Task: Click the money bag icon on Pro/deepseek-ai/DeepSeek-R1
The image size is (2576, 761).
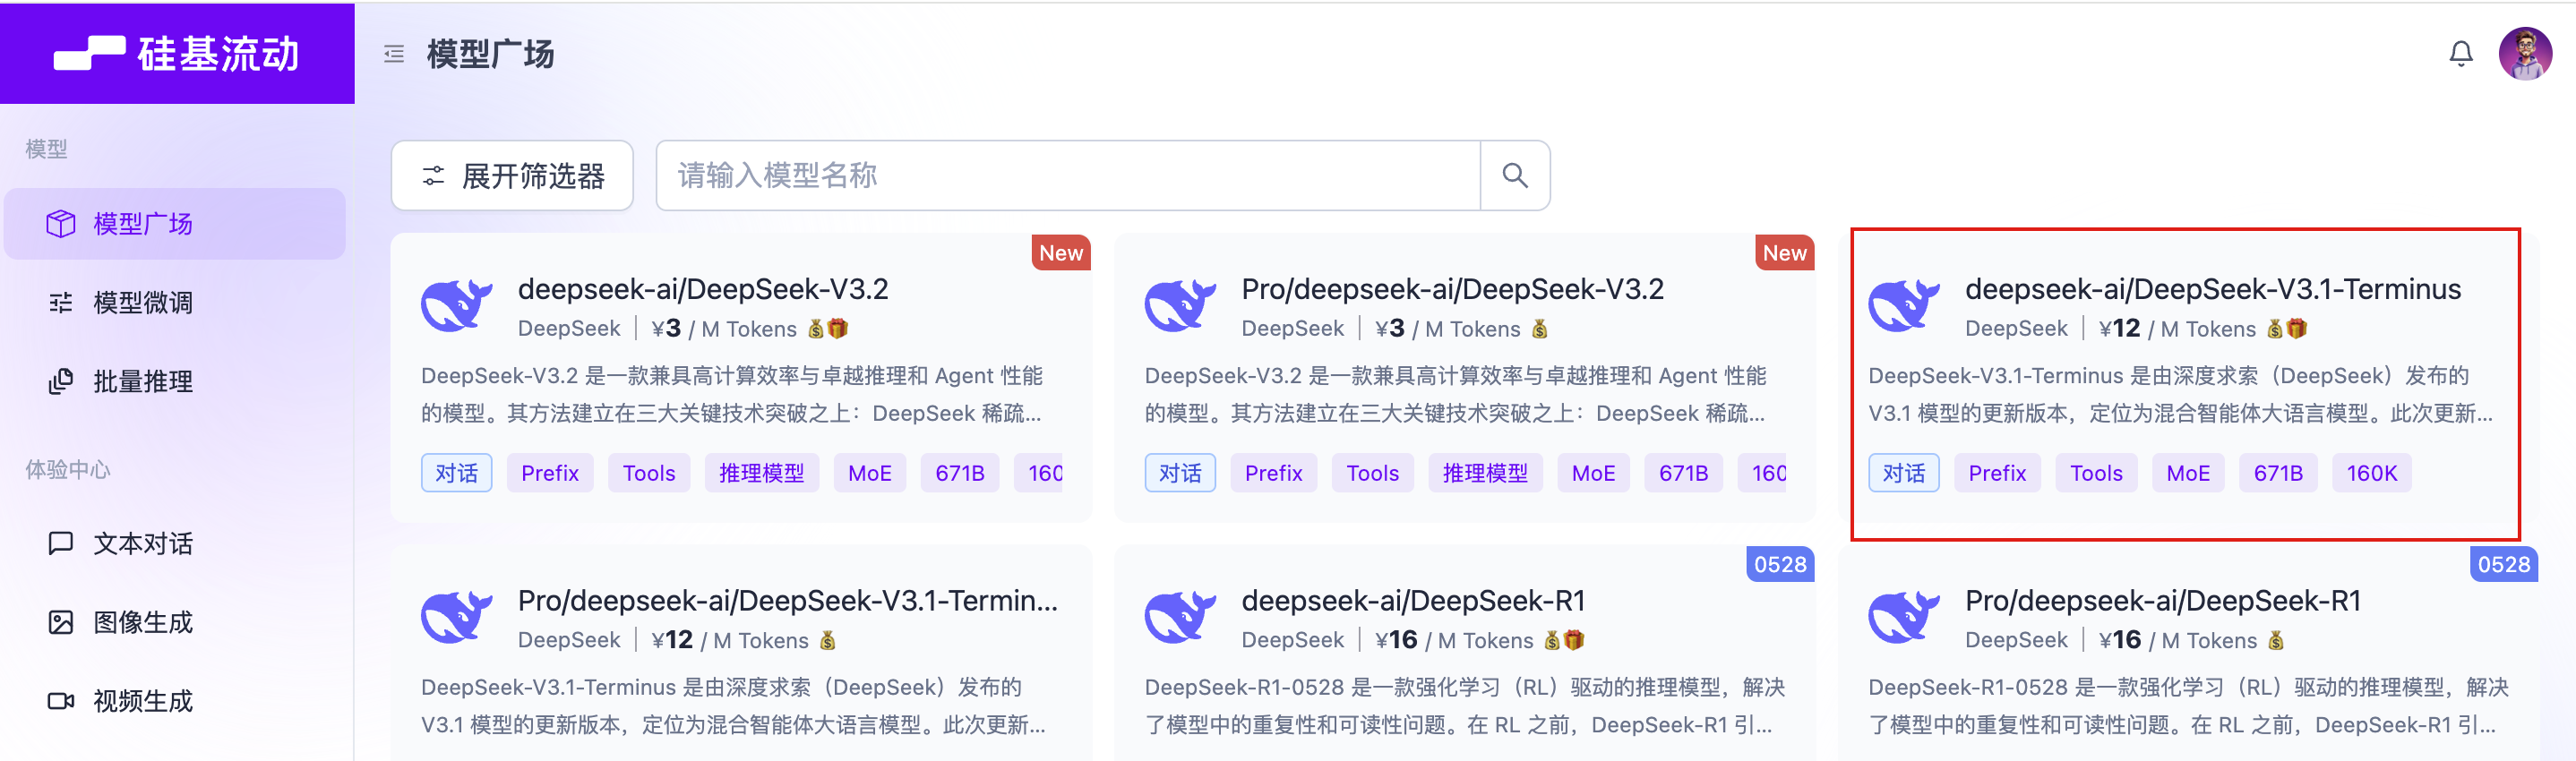Action: (2276, 640)
